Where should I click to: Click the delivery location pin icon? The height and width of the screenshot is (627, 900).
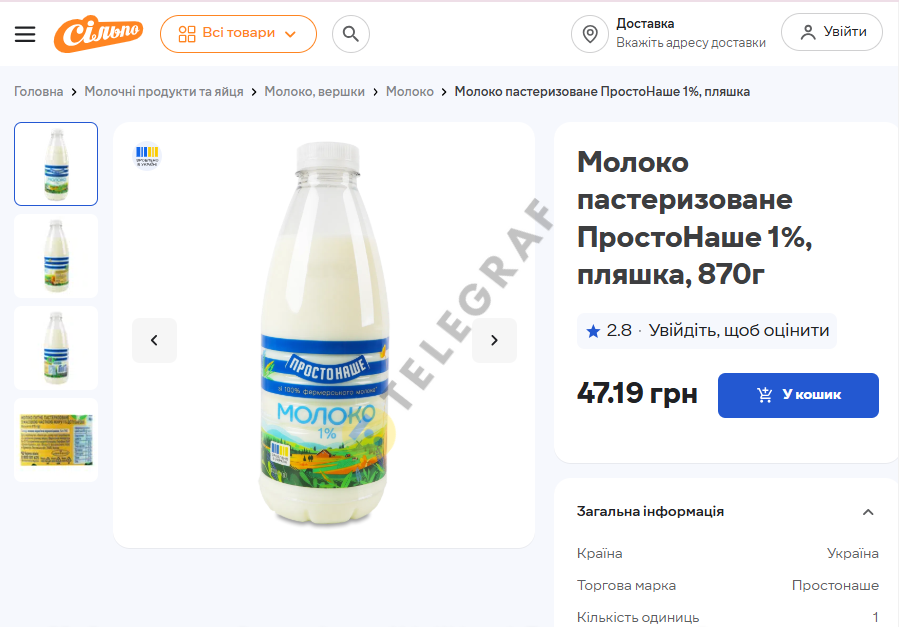(589, 34)
